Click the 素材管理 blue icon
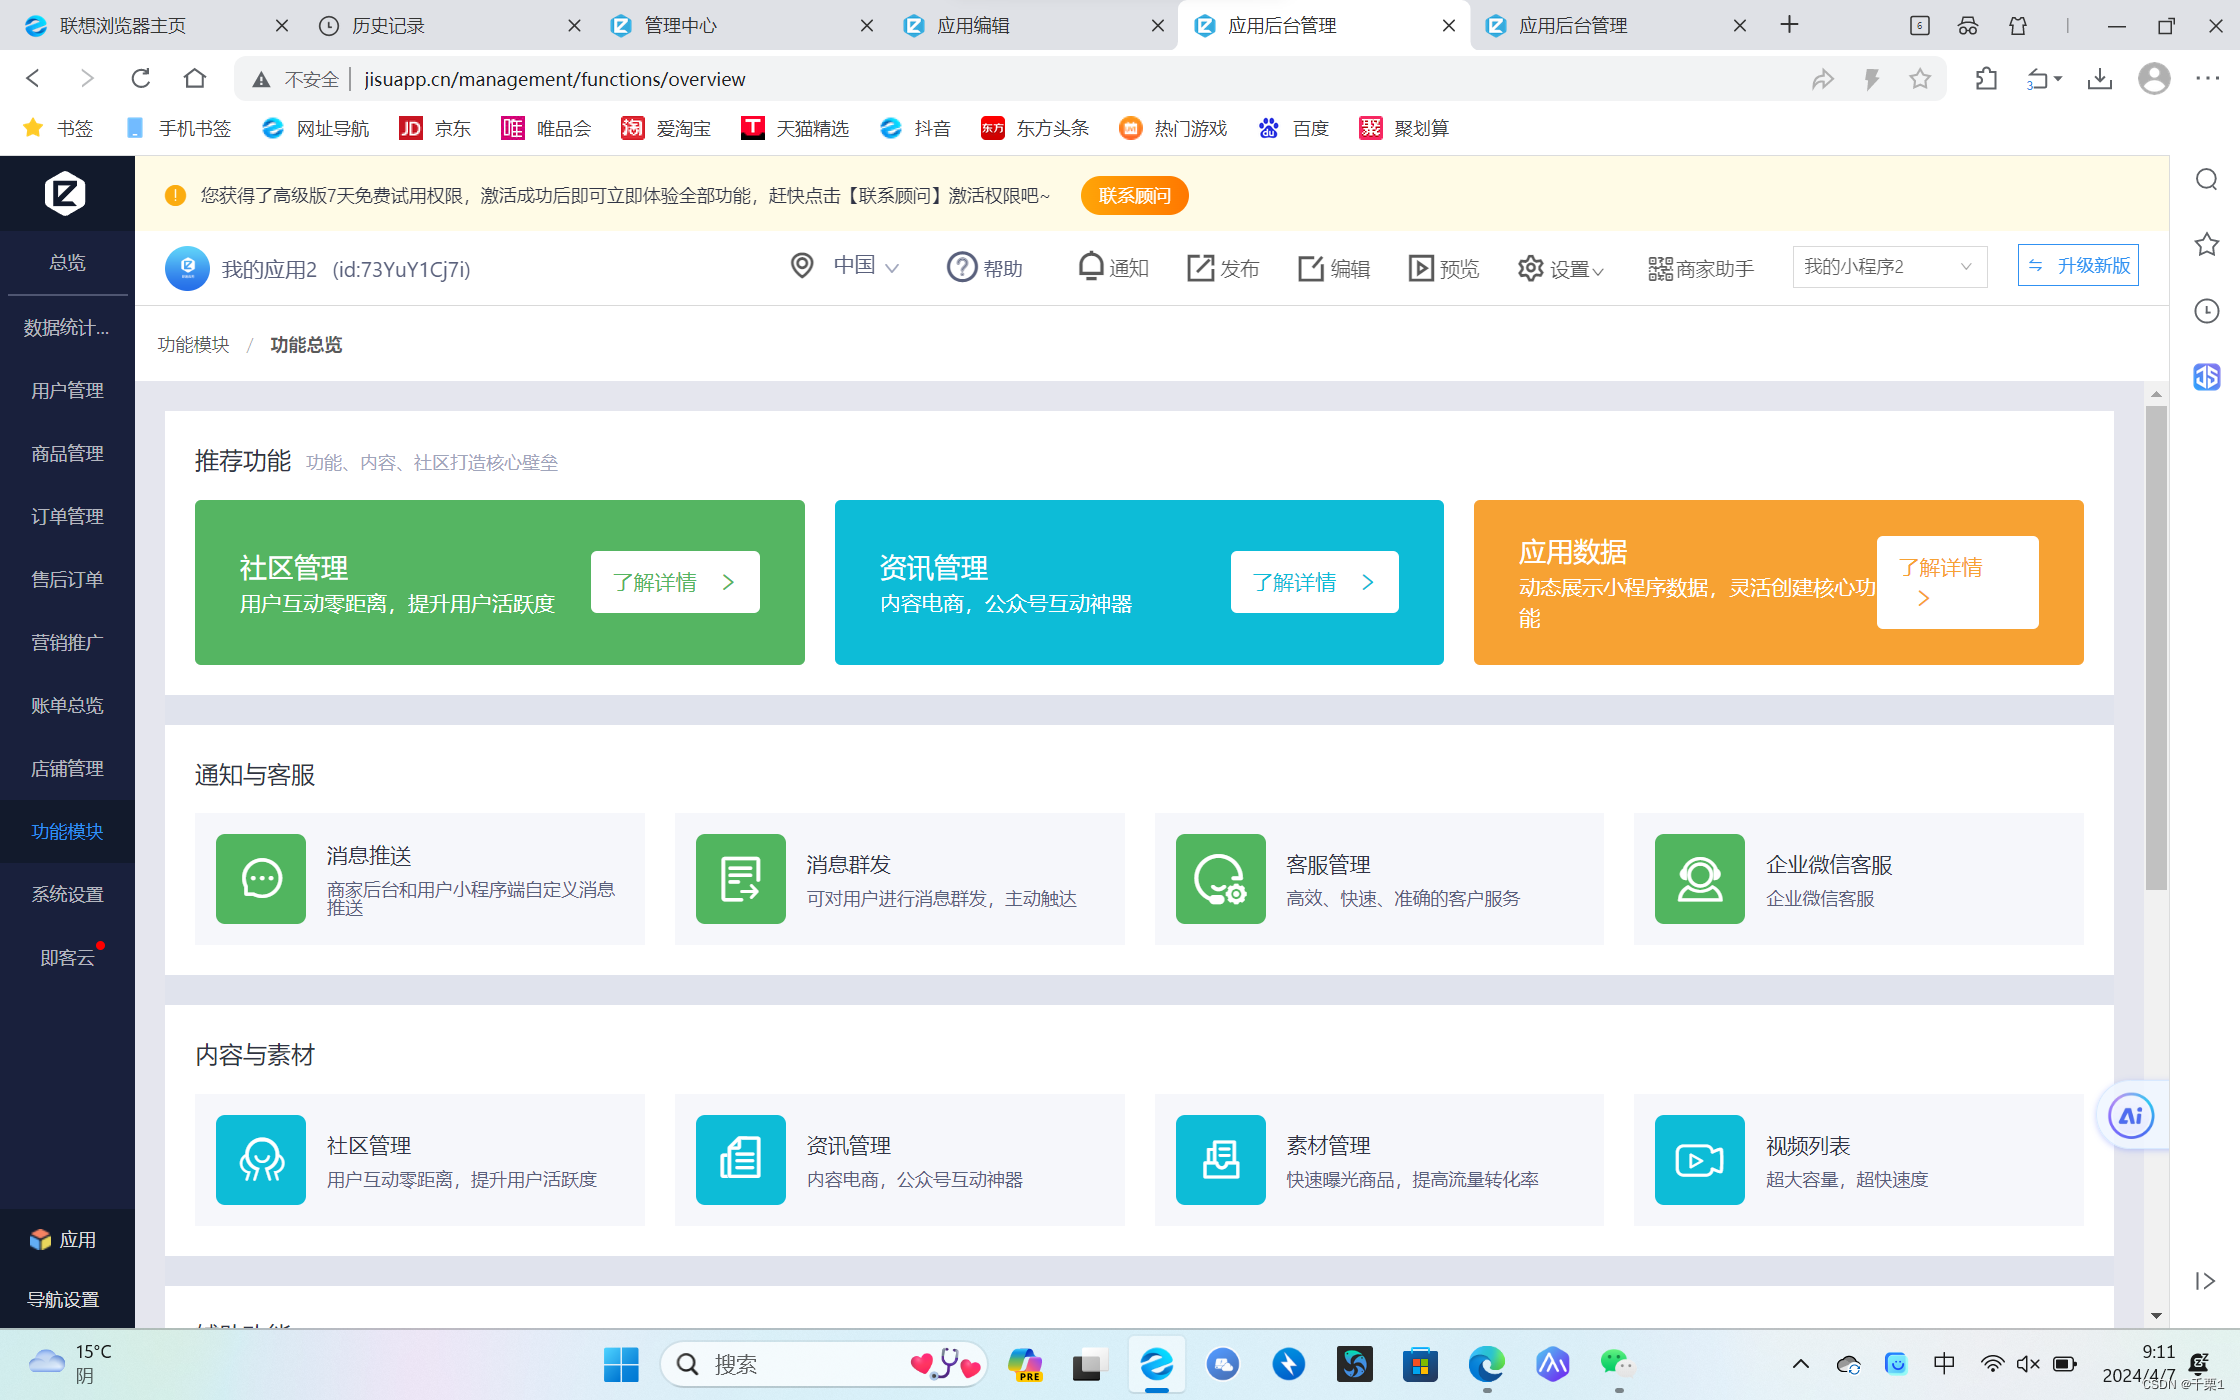Screen dimensions: 2240x1400 [1220, 1160]
